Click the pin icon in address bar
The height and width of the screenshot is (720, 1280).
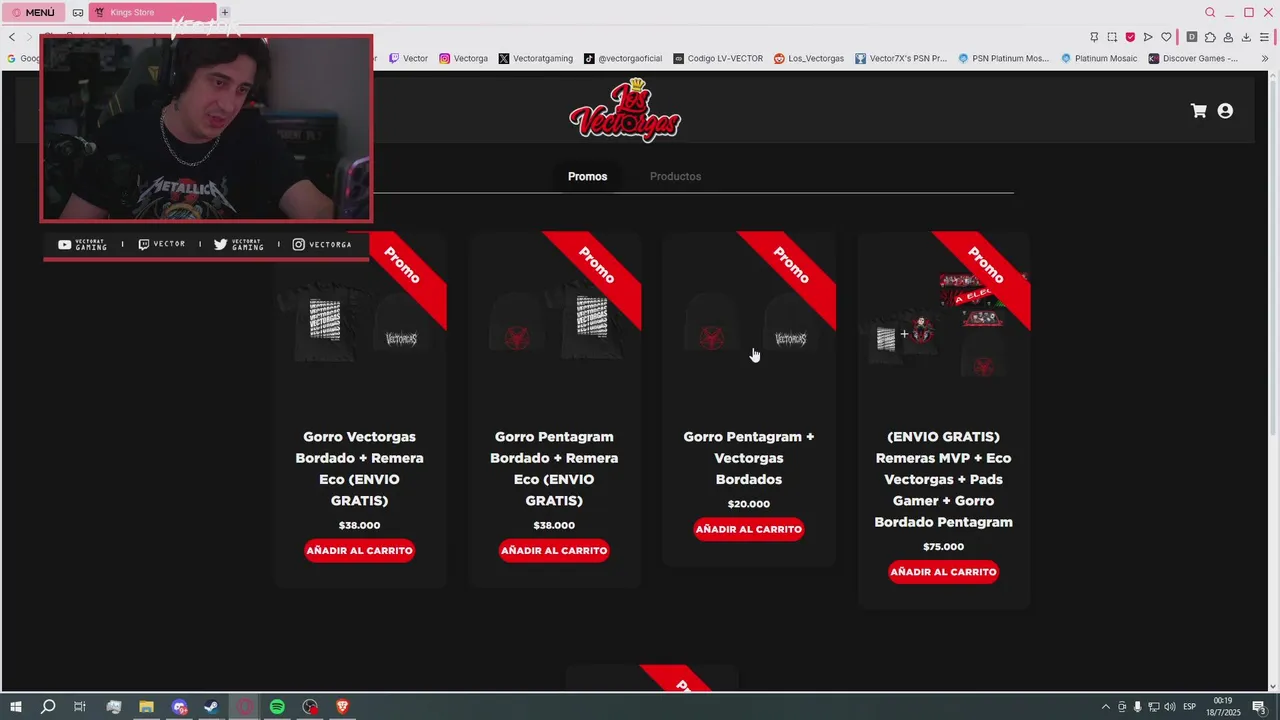pyautogui.click(x=1094, y=37)
